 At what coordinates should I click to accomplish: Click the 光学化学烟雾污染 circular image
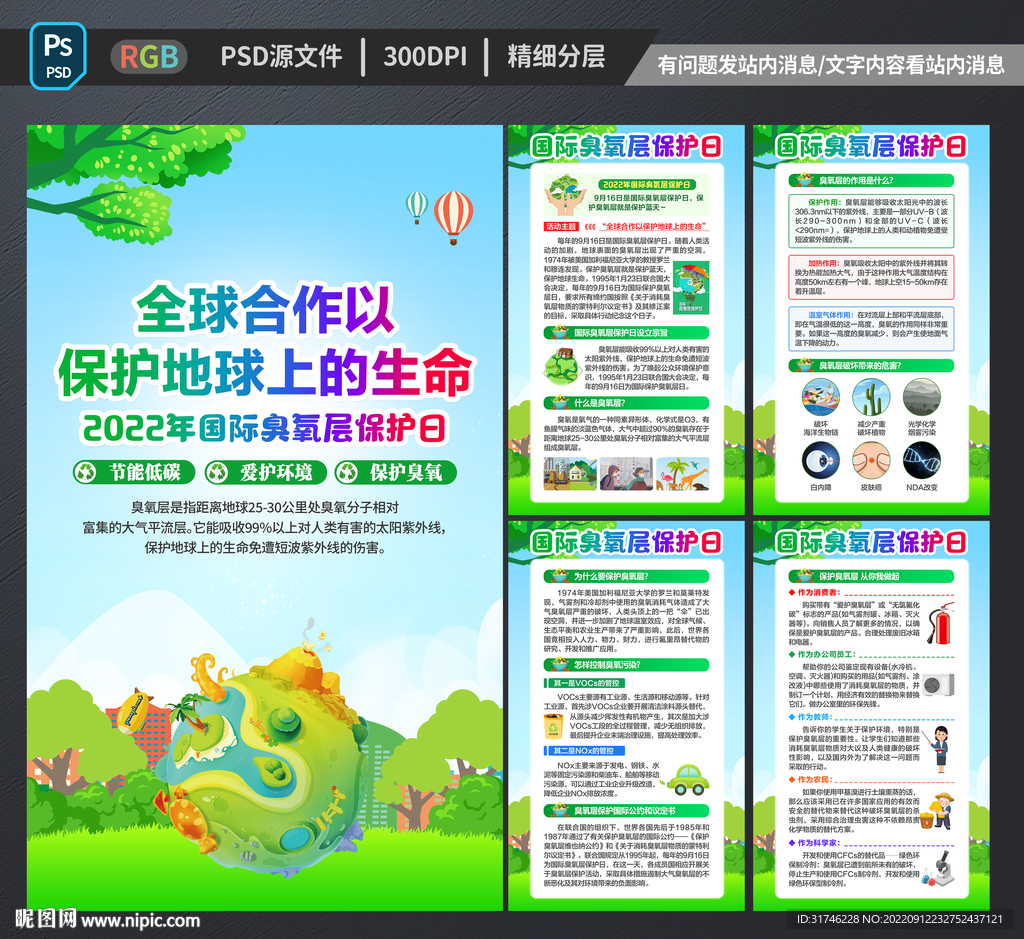(921, 397)
